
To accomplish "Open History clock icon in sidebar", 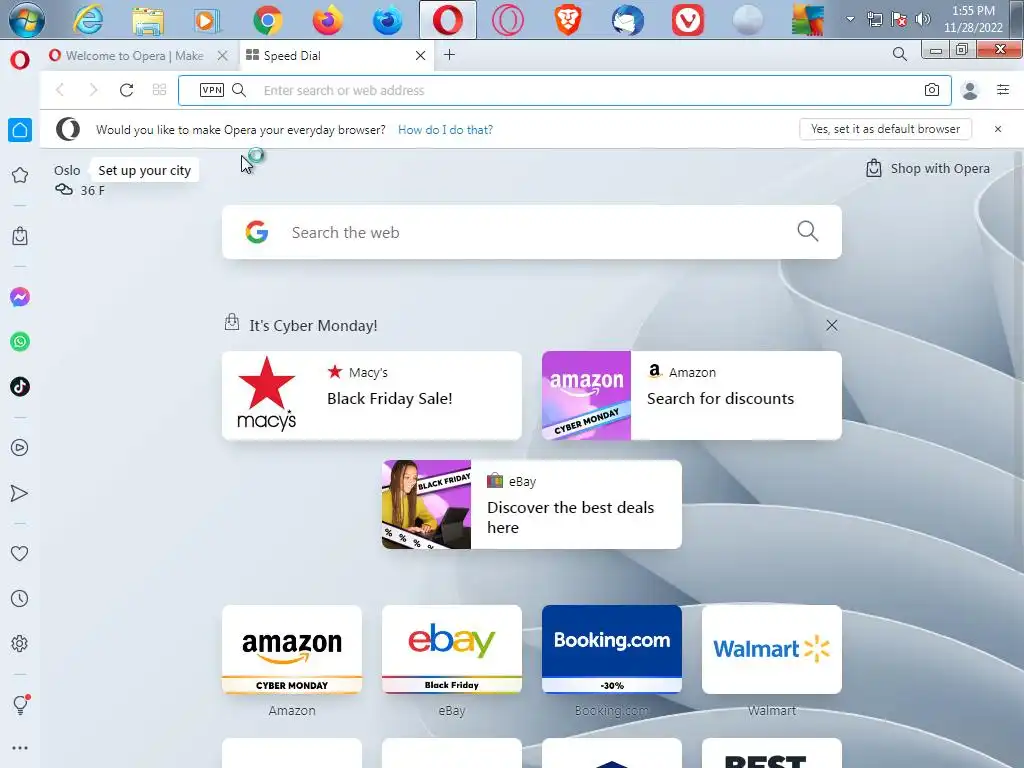I will tap(20, 598).
